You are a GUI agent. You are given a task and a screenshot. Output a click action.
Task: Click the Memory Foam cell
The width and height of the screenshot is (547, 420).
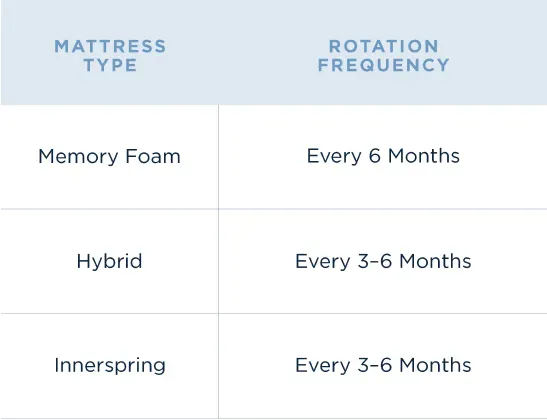tap(110, 156)
